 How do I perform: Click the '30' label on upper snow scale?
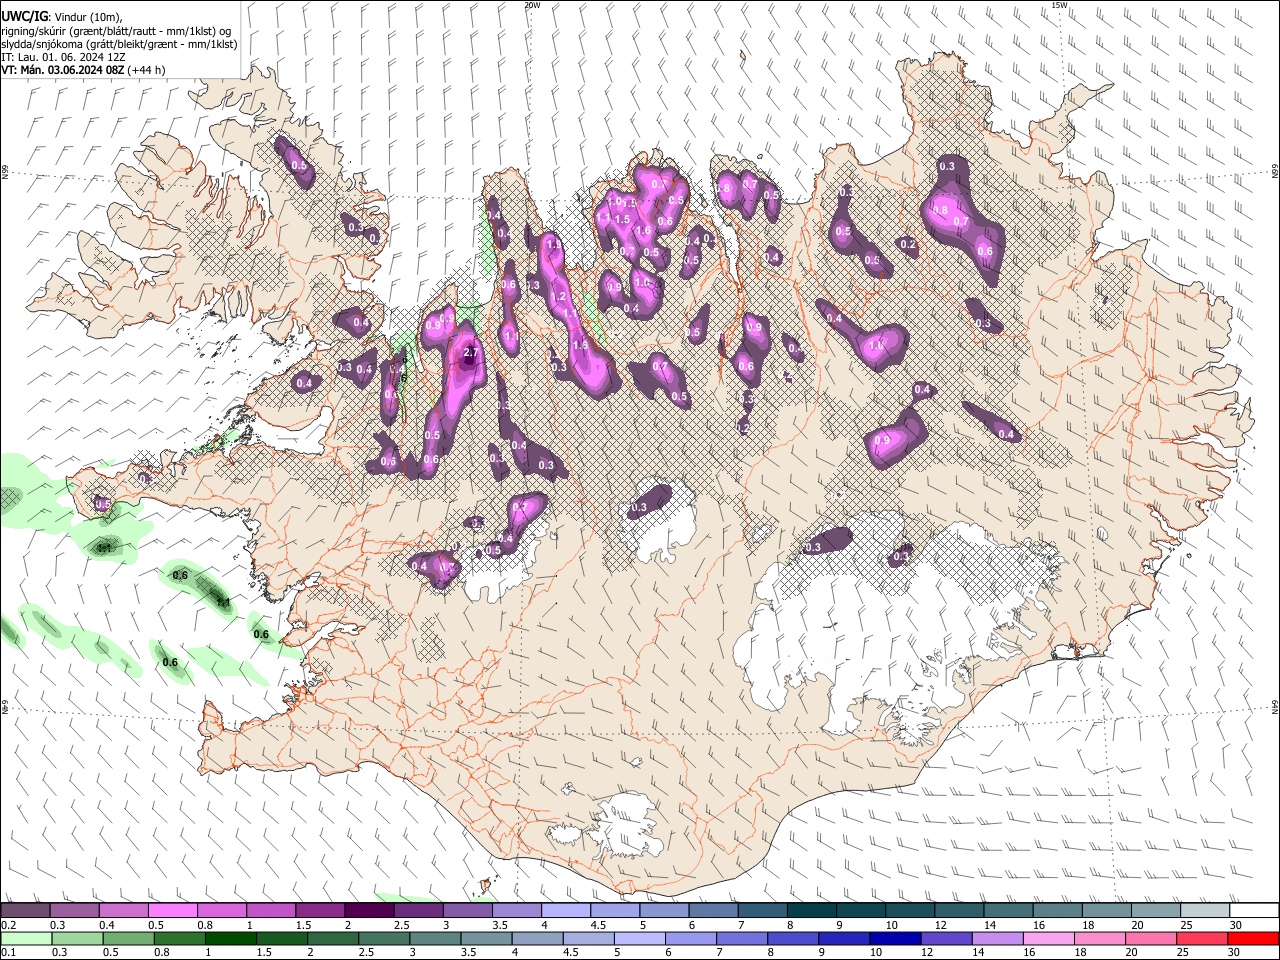click(1237, 925)
